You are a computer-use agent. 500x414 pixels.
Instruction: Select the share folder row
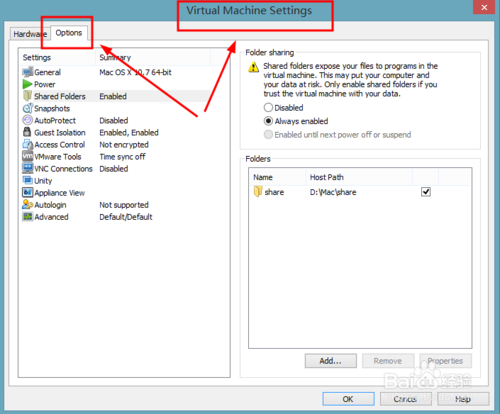(360, 192)
